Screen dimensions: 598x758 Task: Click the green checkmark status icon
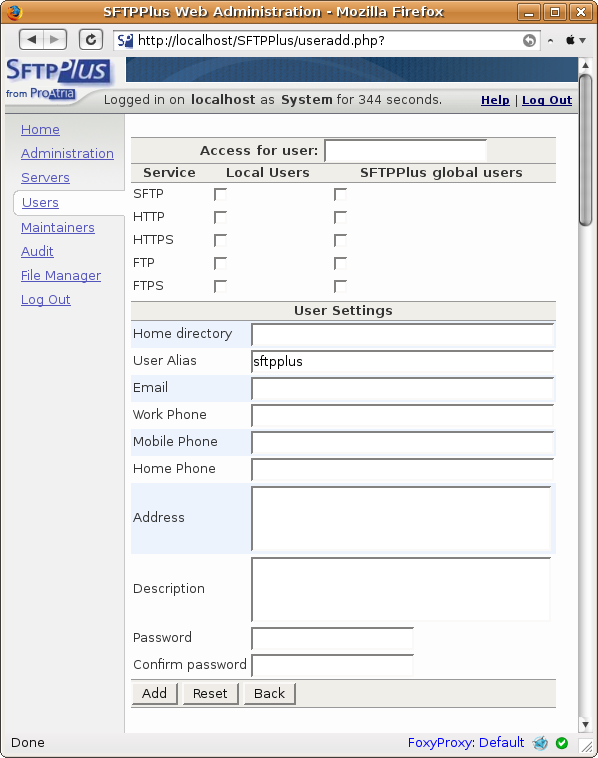tap(562, 743)
